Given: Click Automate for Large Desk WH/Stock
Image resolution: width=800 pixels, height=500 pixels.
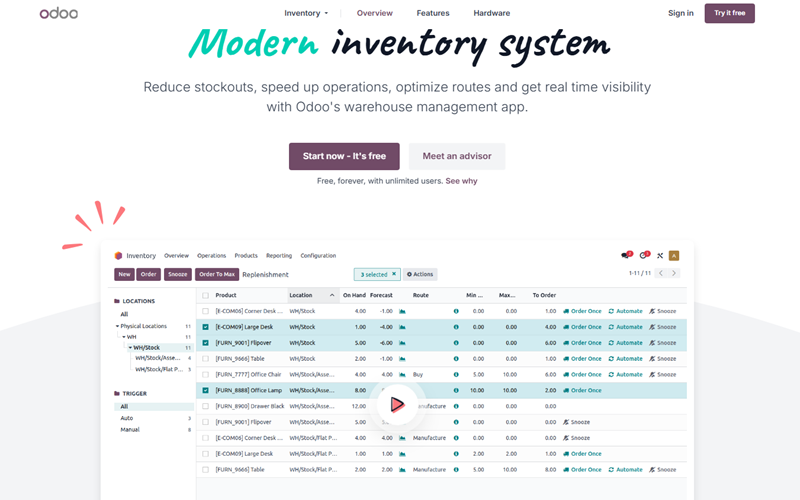Looking at the screenshot, I should pos(626,327).
